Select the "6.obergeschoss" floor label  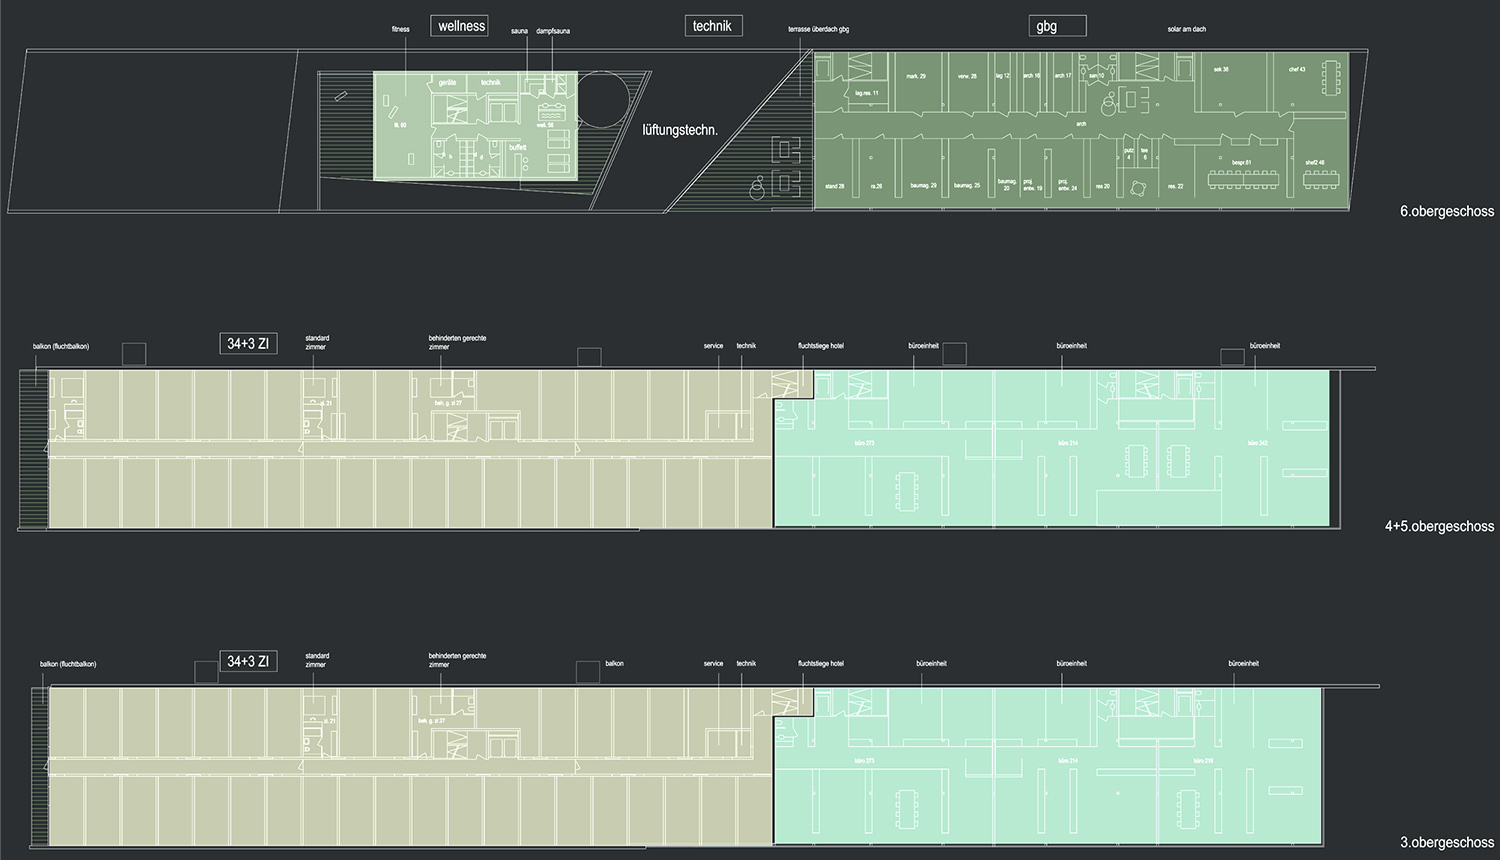coord(1446,212)
